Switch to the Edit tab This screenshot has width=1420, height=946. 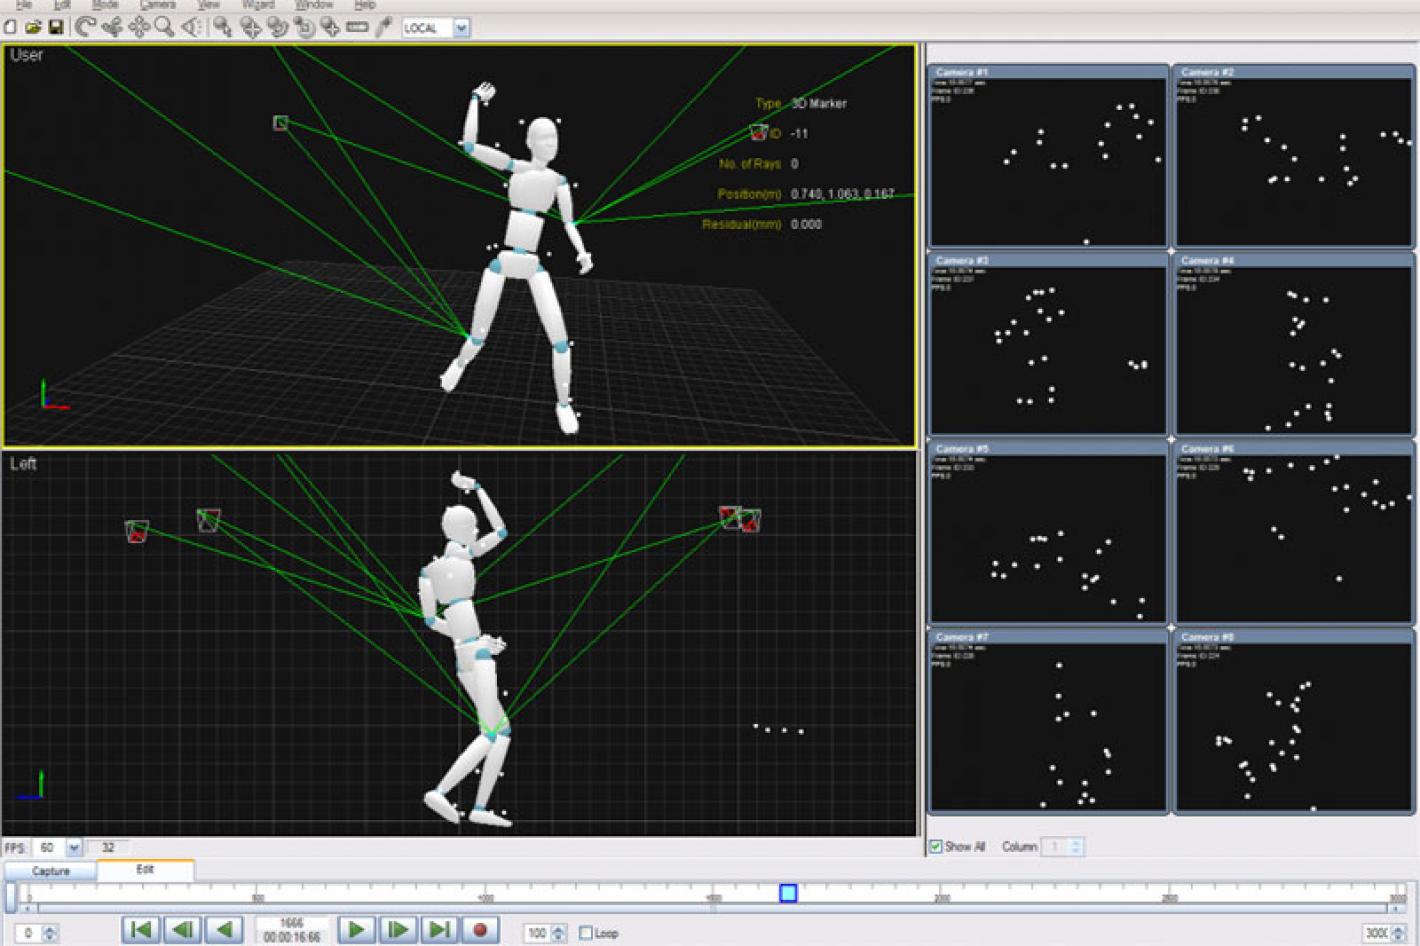click(145, 869)
